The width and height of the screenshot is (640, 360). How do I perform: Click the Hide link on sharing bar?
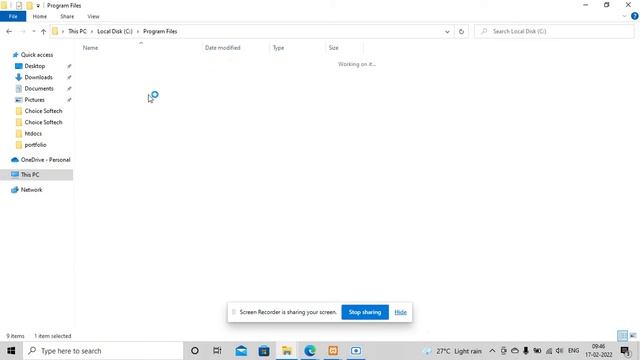(x=400, y=312)
